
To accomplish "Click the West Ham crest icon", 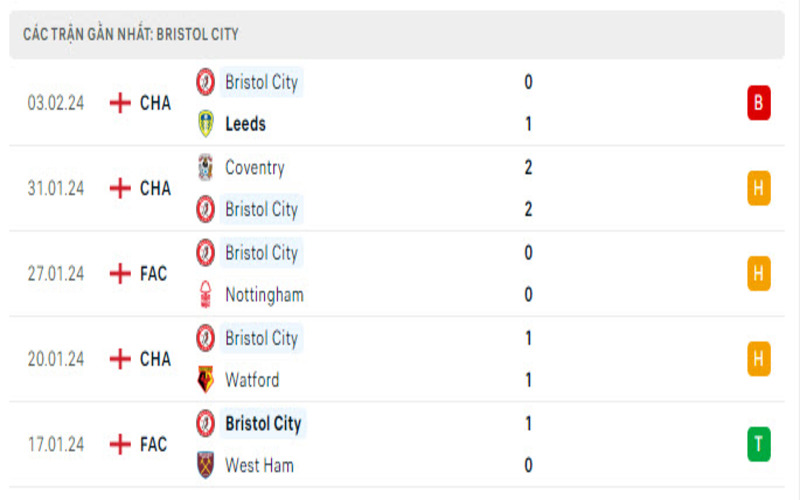I will tap(206, 465).
